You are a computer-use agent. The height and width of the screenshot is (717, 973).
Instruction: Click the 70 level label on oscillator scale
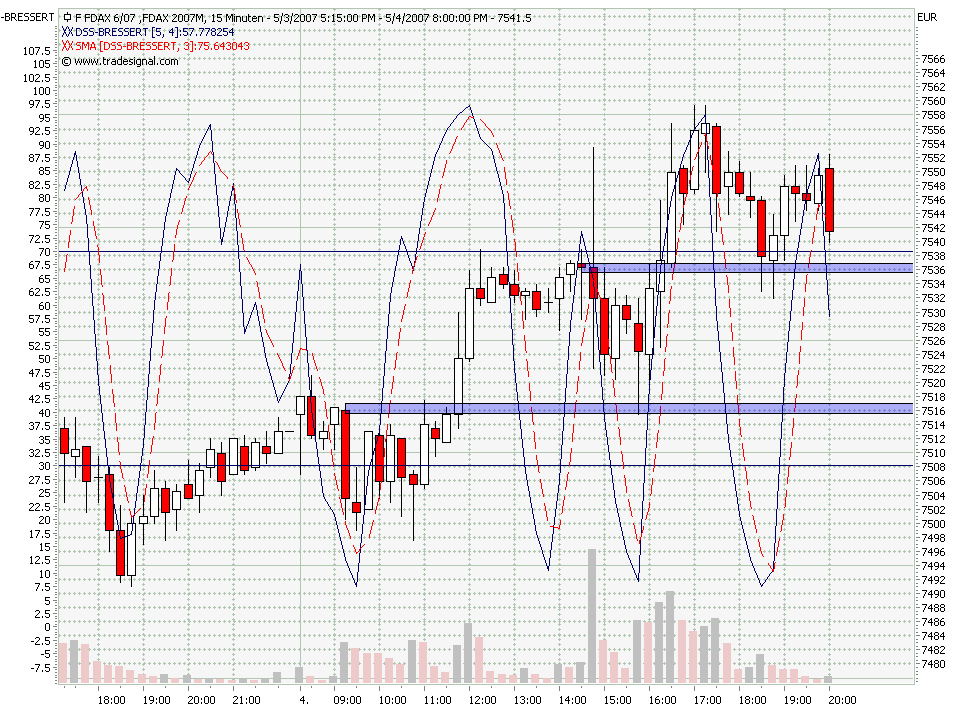45,252
